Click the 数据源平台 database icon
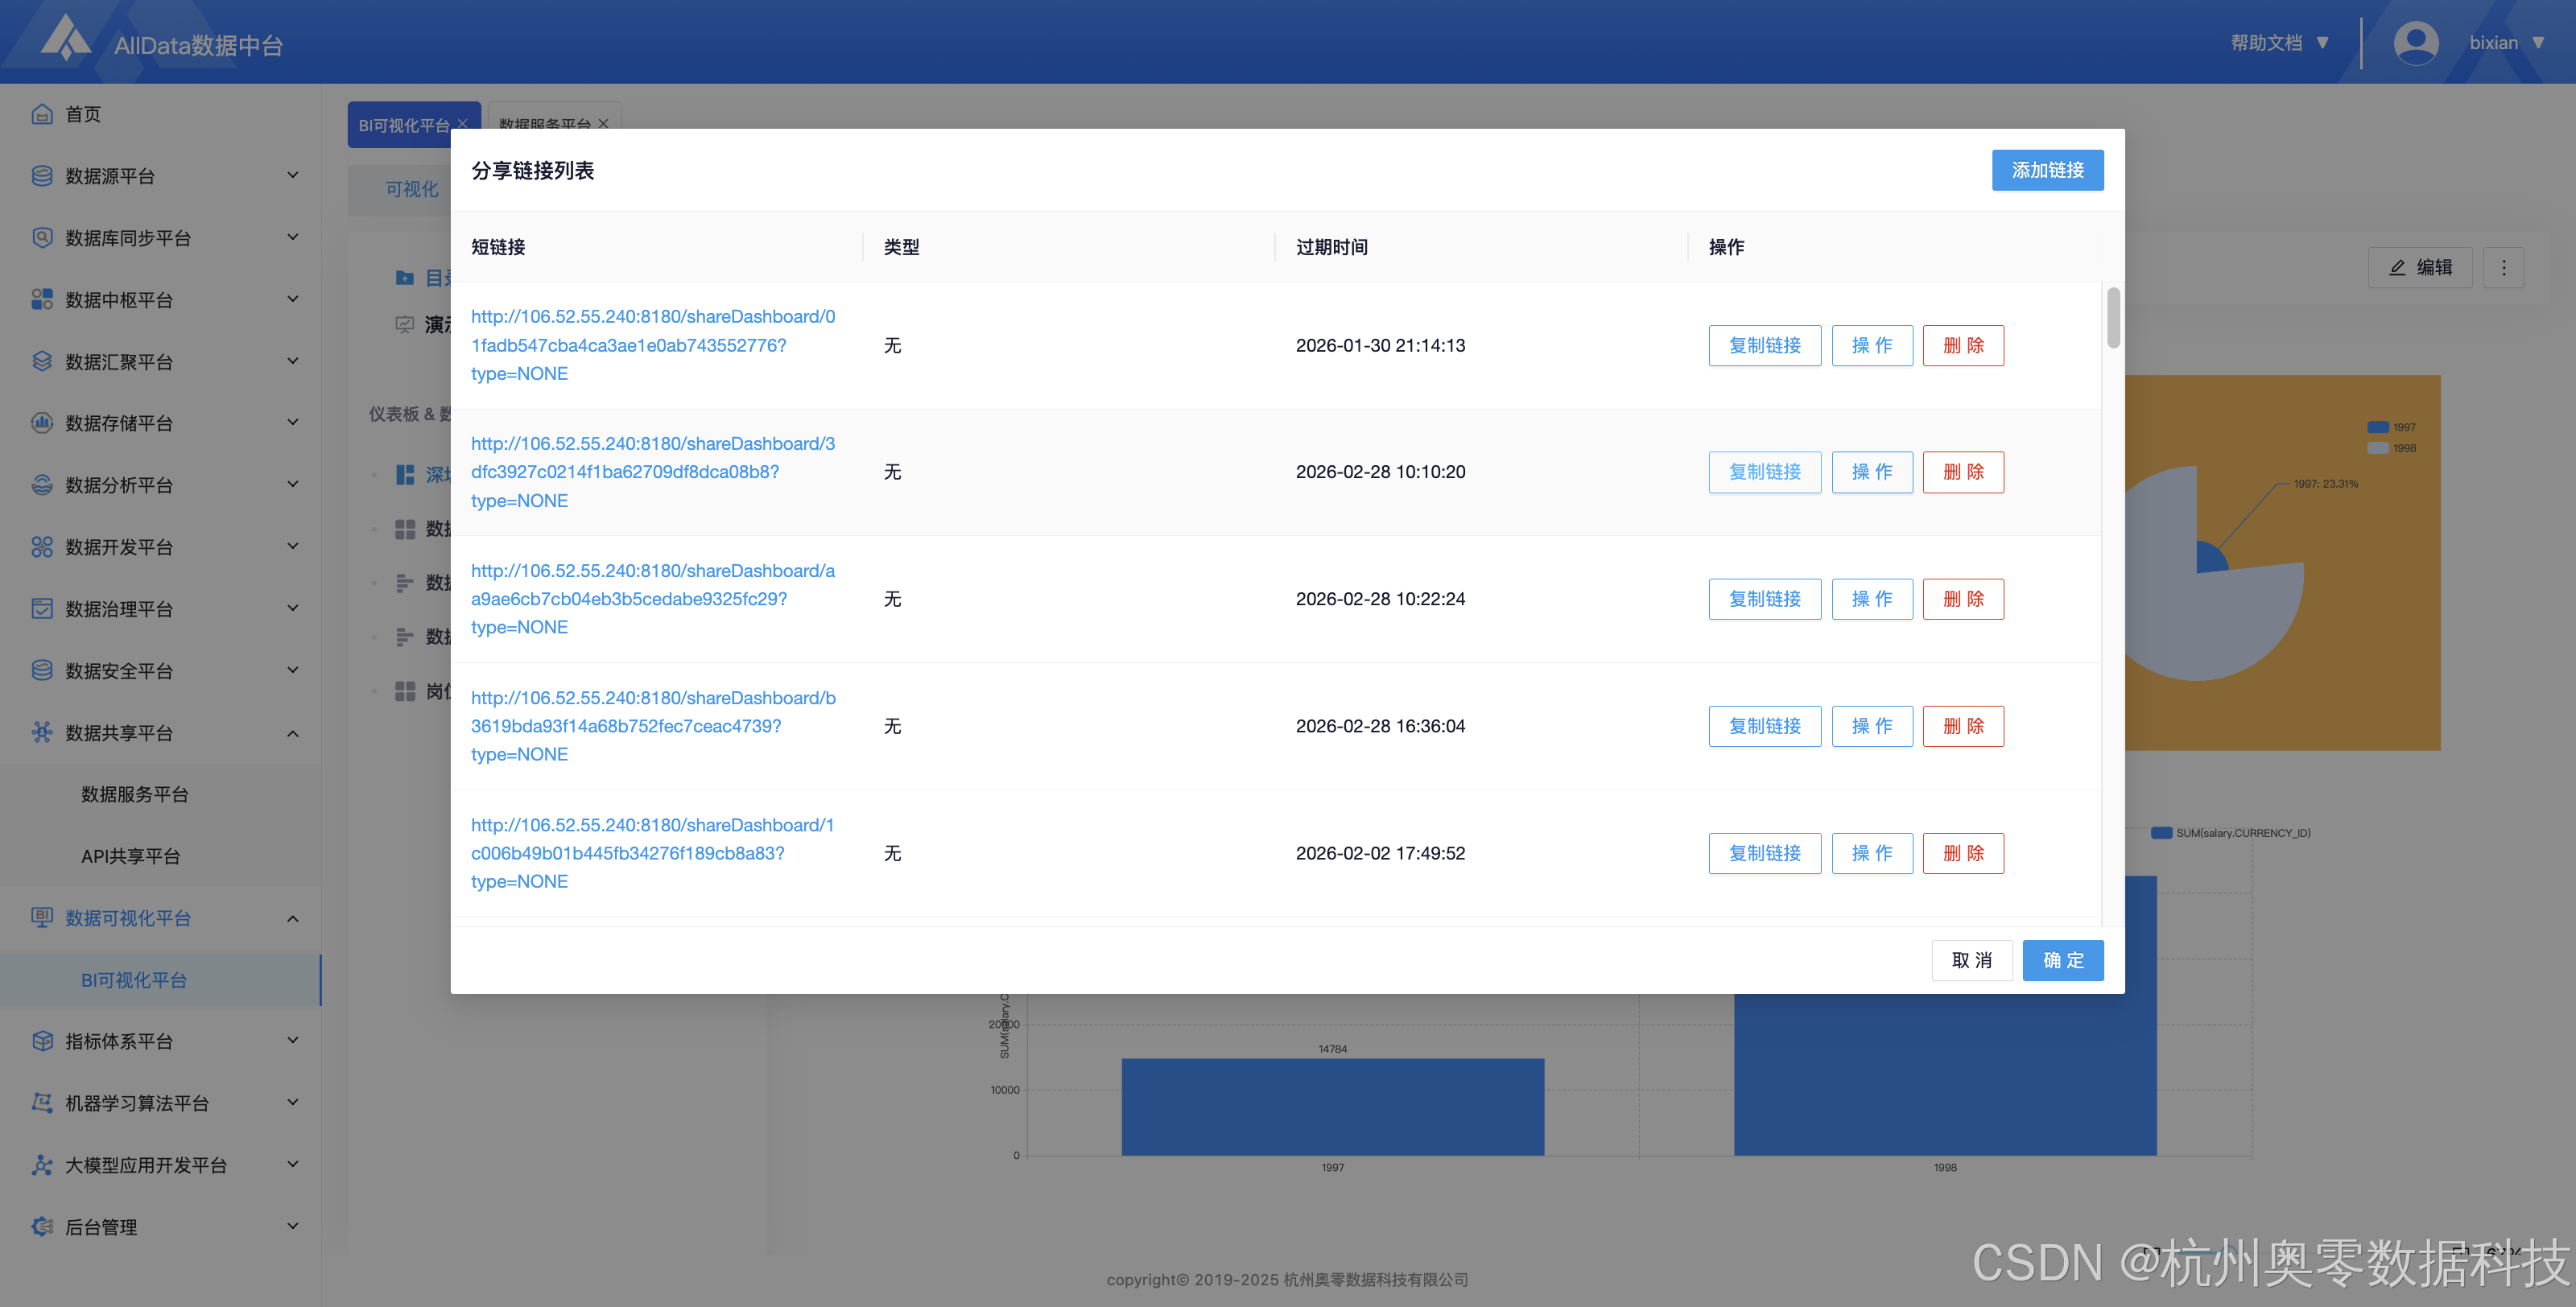This screenshot has height=1307, width=2576. coord(41,176)
